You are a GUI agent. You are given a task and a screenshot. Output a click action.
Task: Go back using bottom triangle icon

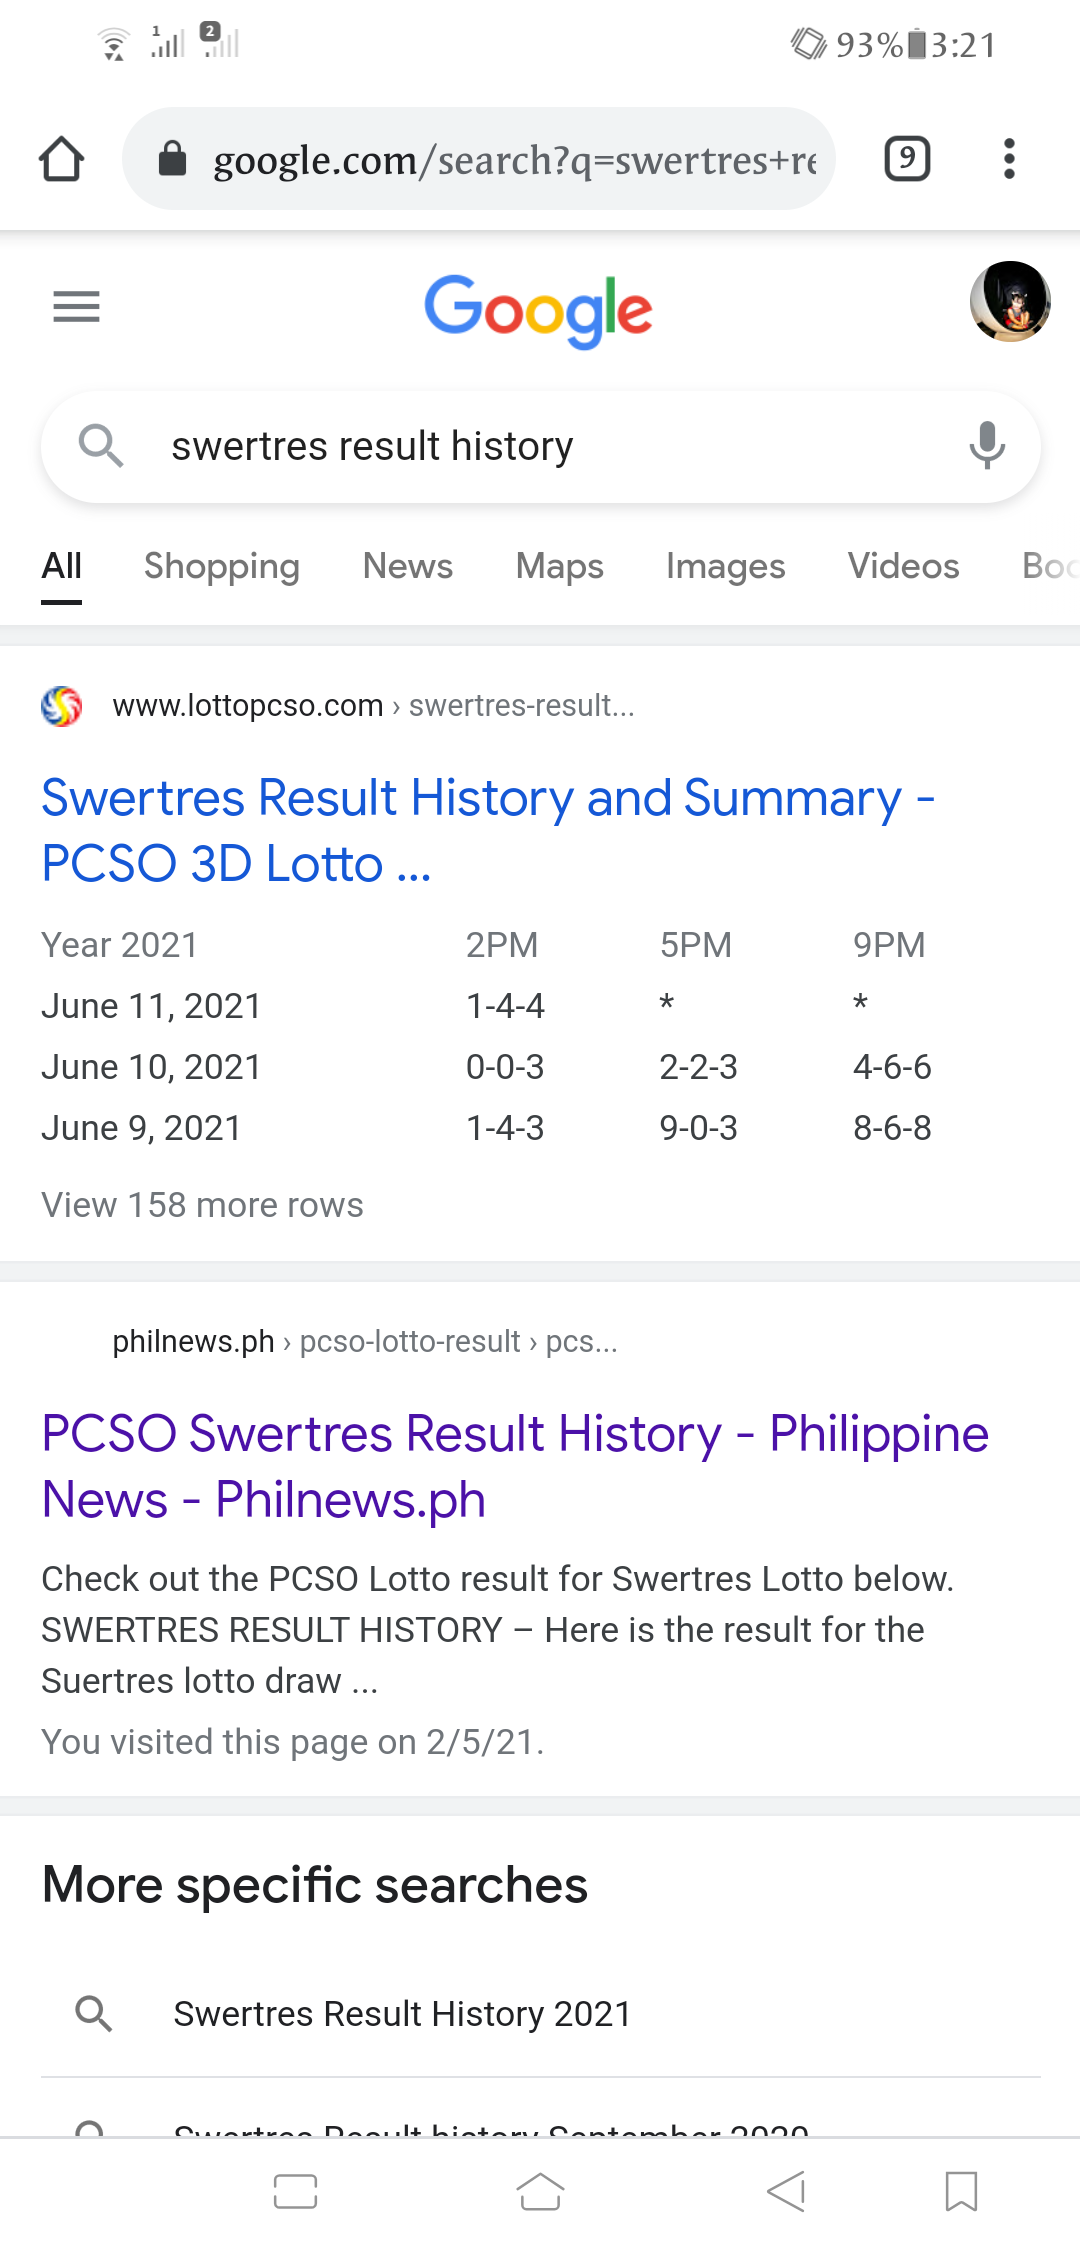pyautogui.click(x=786, y=2191)
